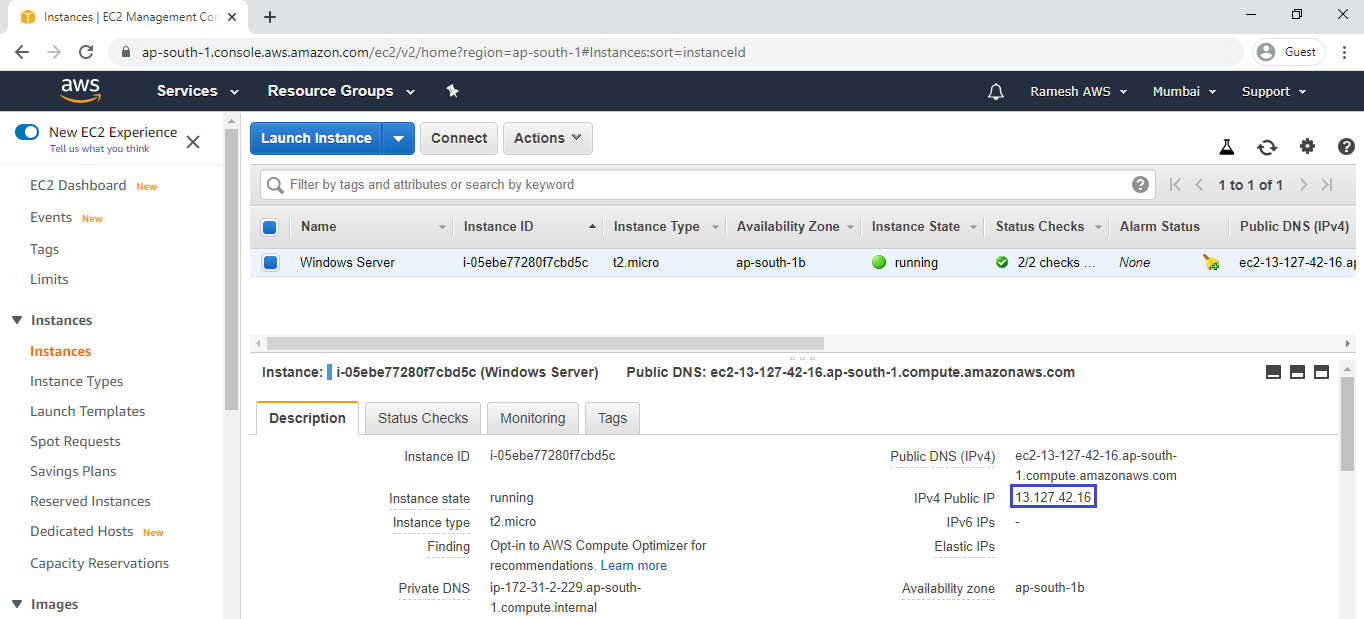
Task: Click the Launch Instance button
Action: (x=316, y=138)
